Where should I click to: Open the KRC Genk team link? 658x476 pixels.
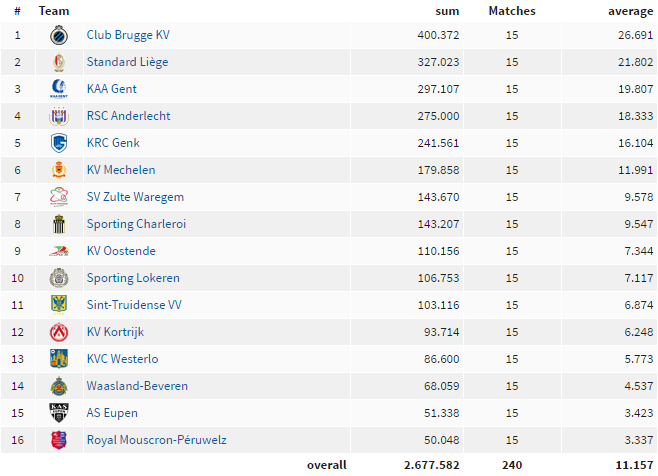tap(113, 143)
